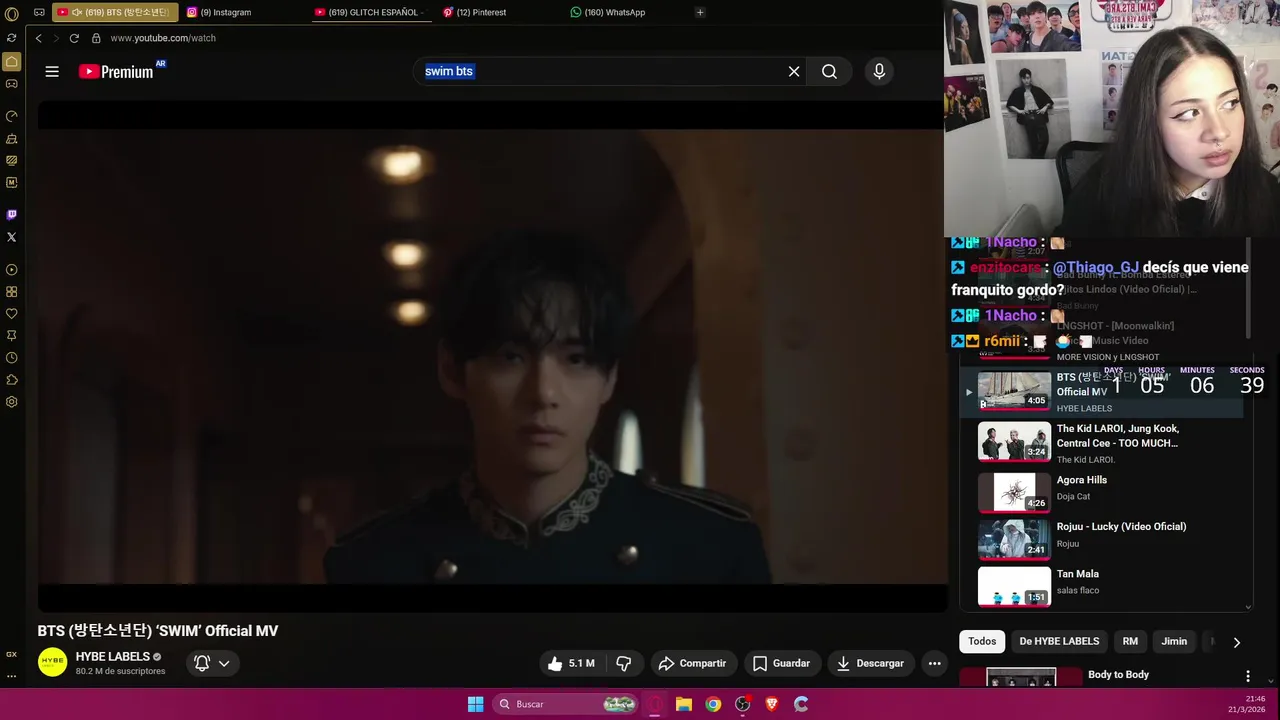The width and height of the screenshot is (1280, 720).
Task: Play The Kid LAROI TOO MUCH thumbnail
Action: (1014, 441)
